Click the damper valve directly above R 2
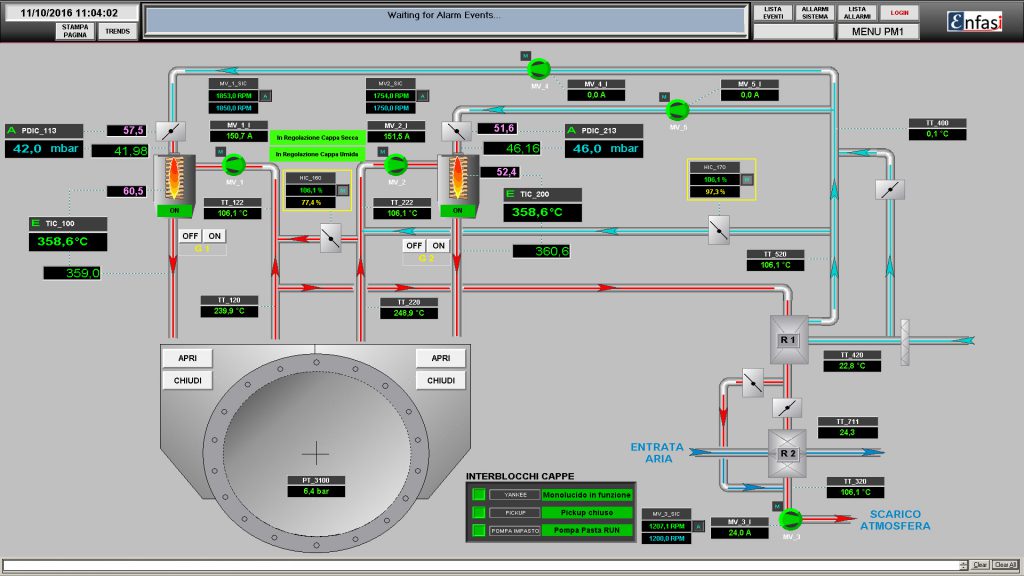1024x576 pixels. coord(787,408)
